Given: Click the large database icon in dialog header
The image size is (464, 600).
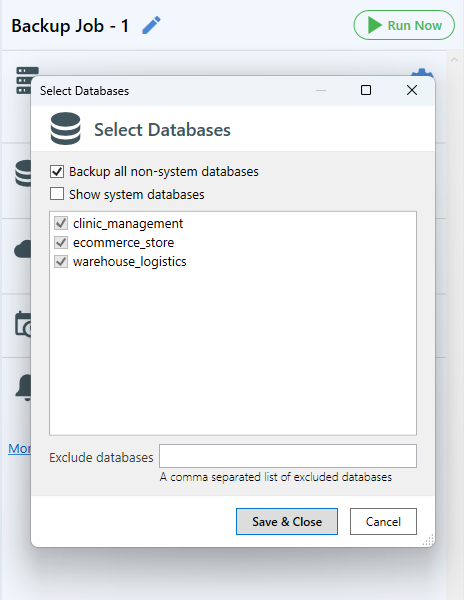Looking at the screenshot, I should [65, 129].
